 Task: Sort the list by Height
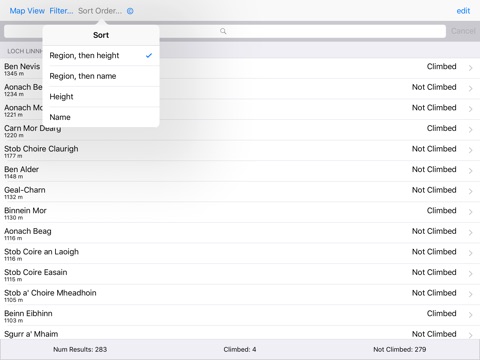[101, 97]
